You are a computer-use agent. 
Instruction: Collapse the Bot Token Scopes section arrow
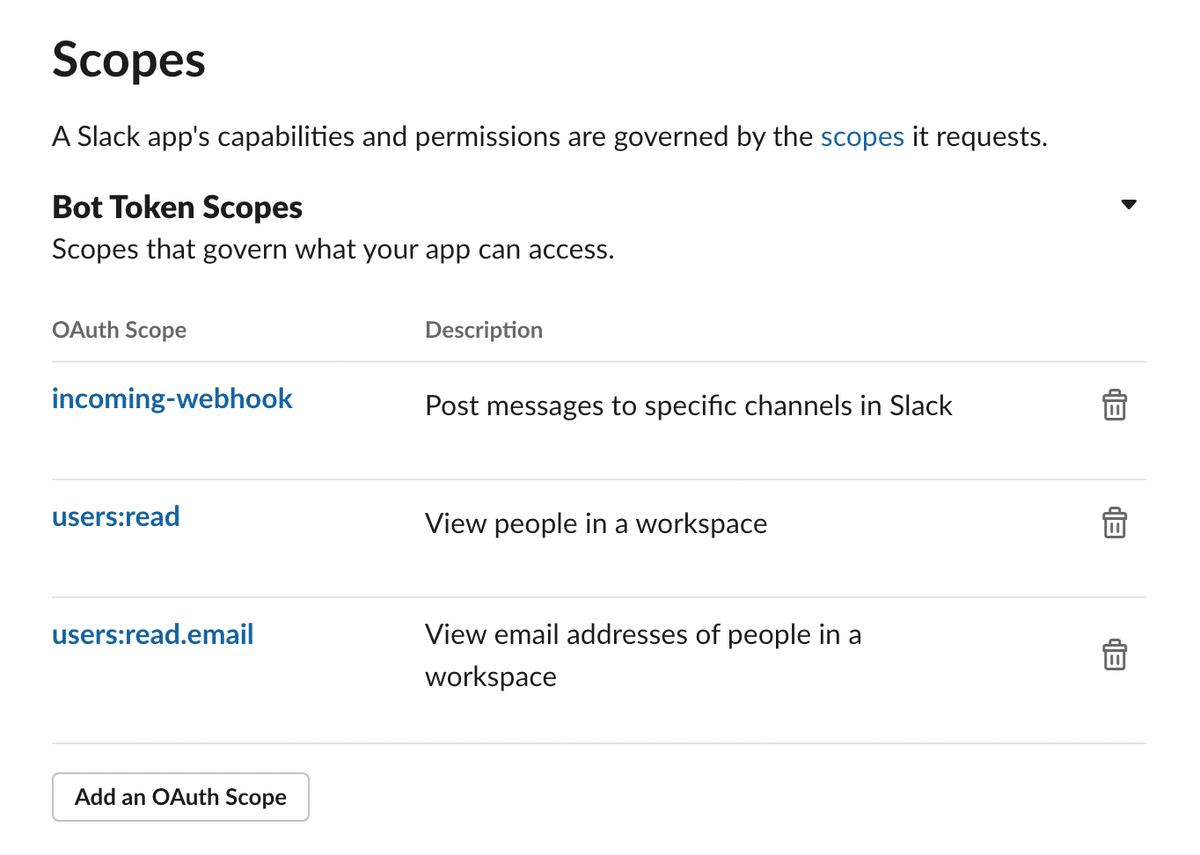(x=1129, y=205)
